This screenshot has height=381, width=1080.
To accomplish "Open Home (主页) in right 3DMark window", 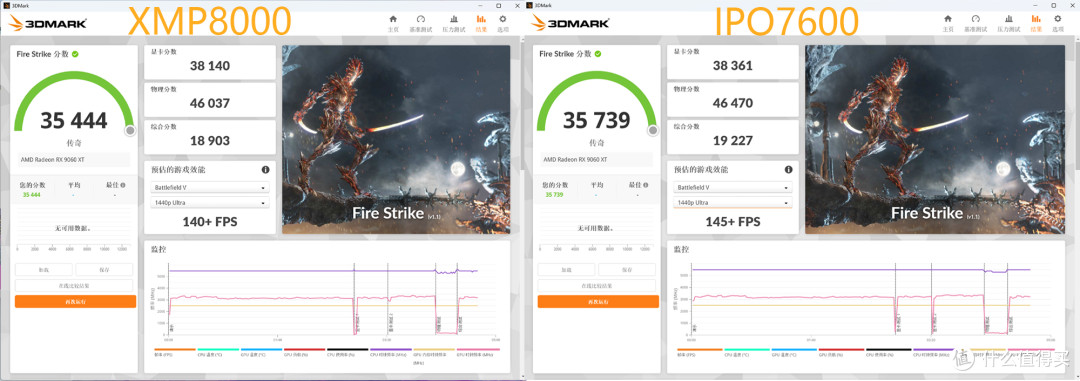I will point(948,23).
